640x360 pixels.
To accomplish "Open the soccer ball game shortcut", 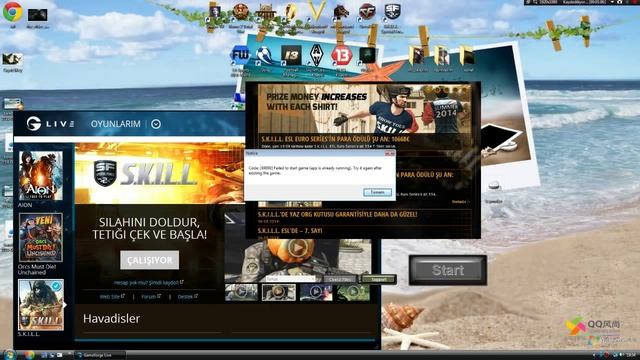I will pos(264,56).
